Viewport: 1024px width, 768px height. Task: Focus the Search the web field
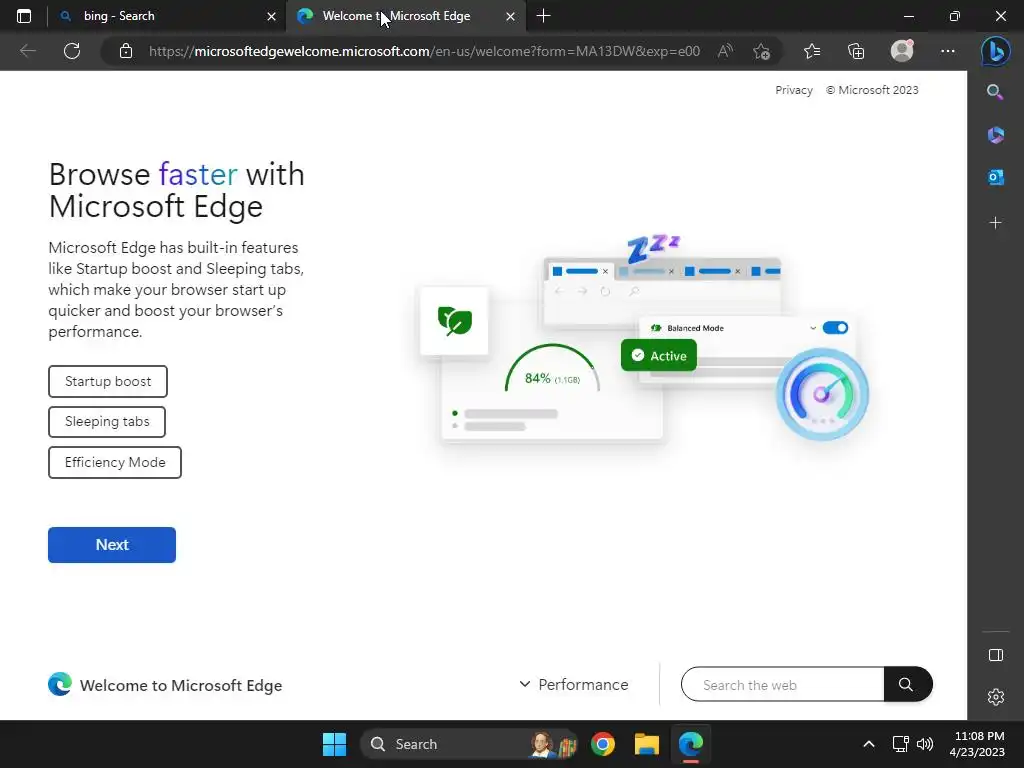[x=782, y=684]
